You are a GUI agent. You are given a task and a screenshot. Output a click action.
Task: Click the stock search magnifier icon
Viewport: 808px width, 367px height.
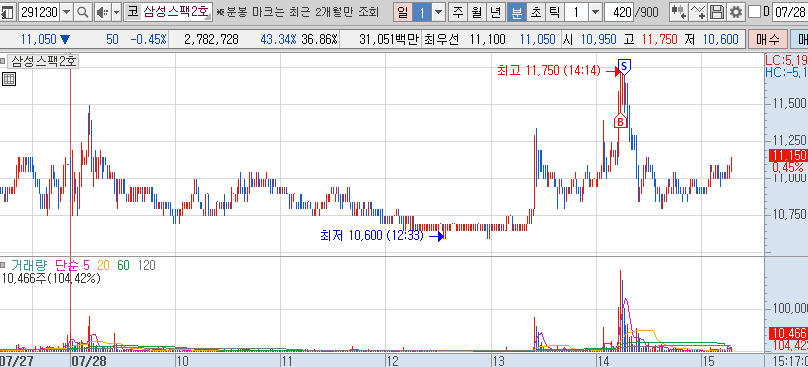click(82, 12)
